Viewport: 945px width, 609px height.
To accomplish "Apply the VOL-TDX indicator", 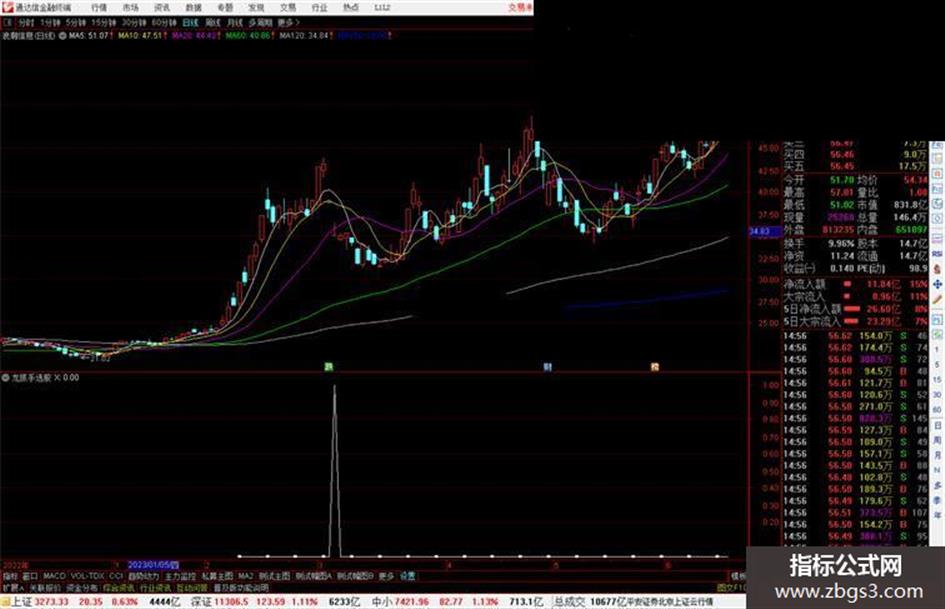I will tap(88, 576).
